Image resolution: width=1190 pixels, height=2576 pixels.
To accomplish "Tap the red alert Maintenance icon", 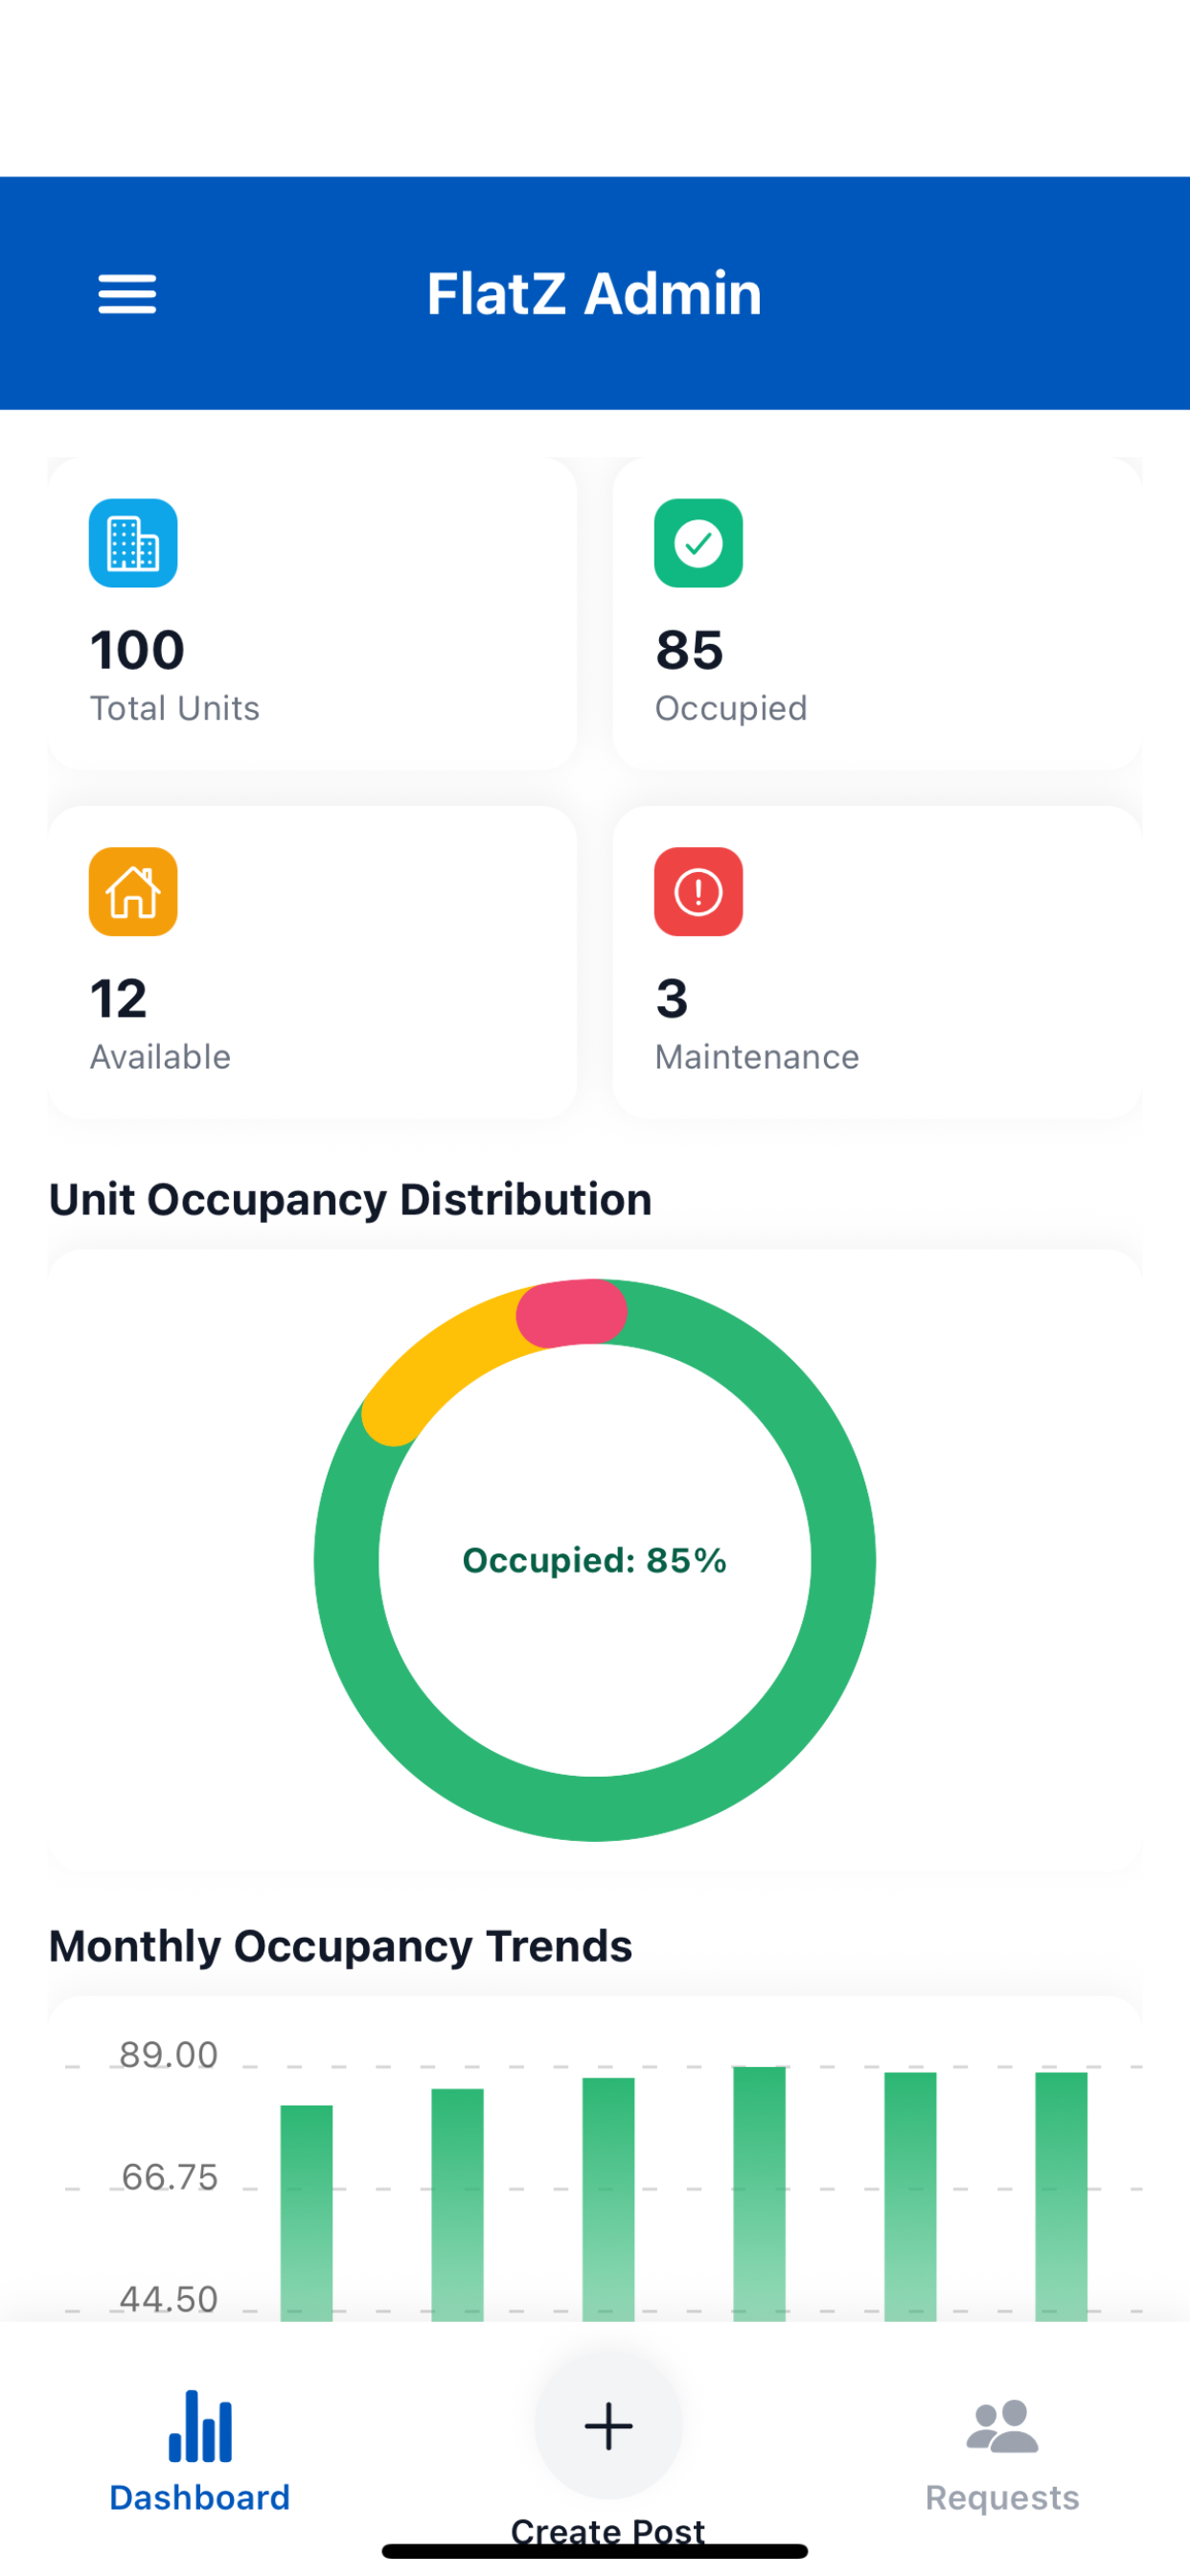I will point(698,892).
